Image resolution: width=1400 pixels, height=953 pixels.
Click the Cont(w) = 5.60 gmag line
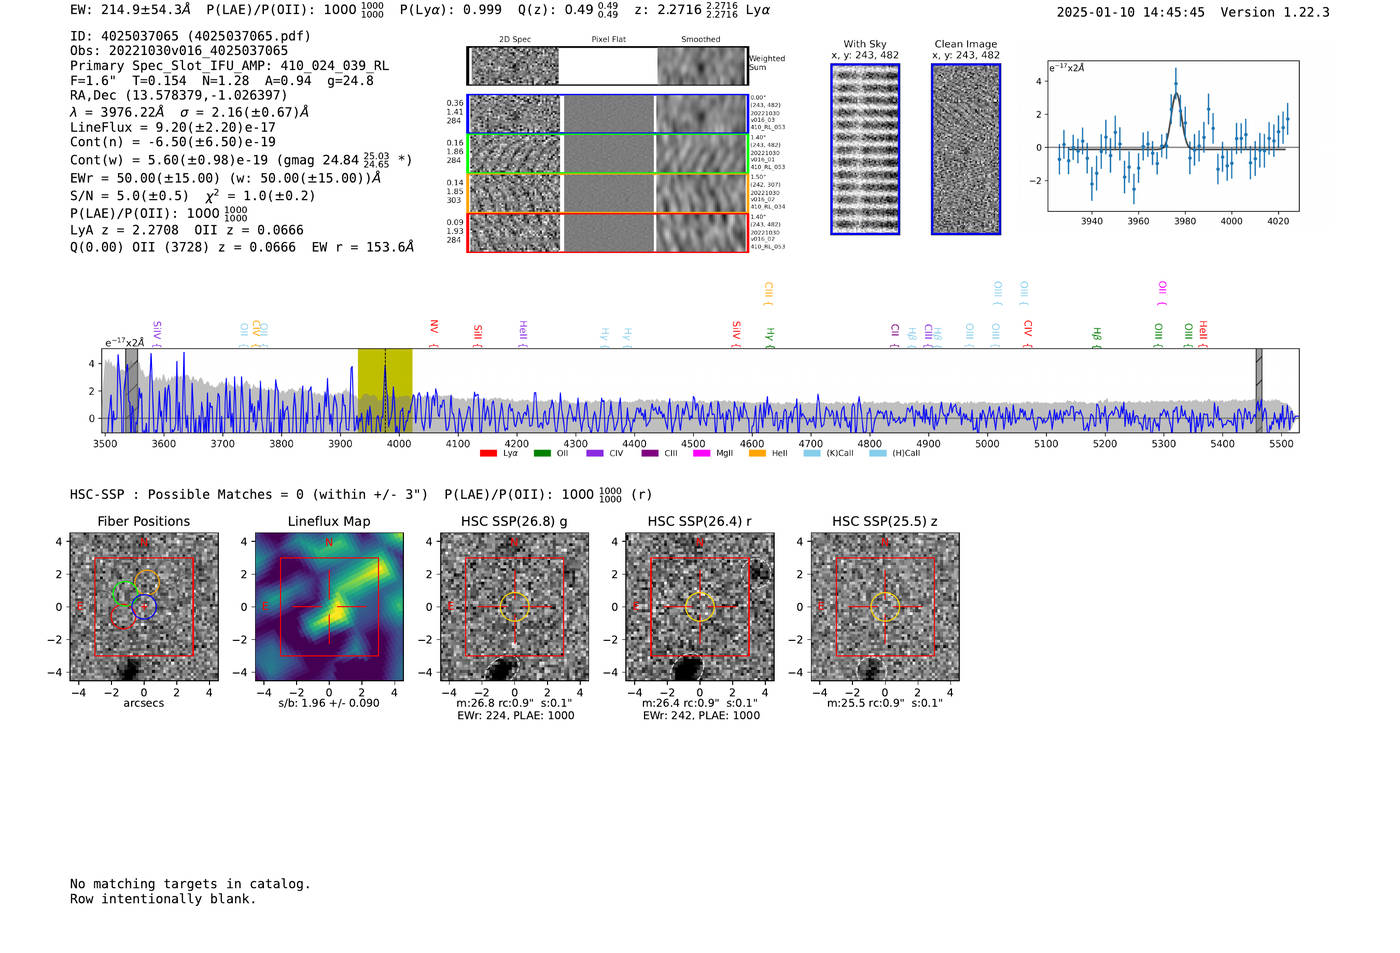(x=241, y=159)
